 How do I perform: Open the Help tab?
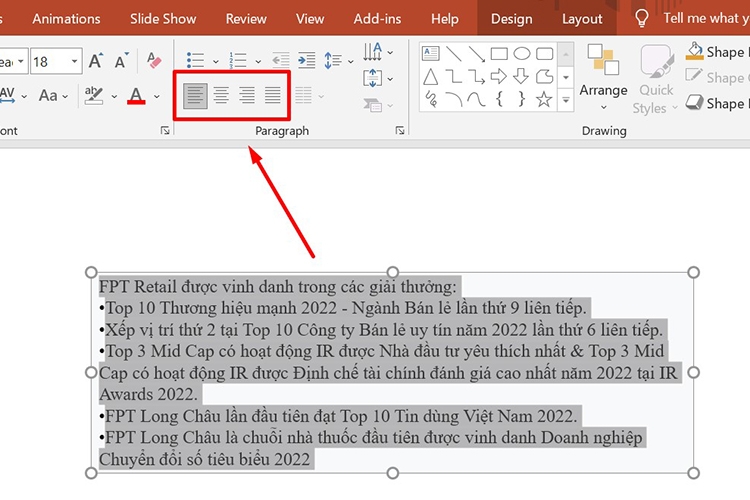tap(444, 19)
